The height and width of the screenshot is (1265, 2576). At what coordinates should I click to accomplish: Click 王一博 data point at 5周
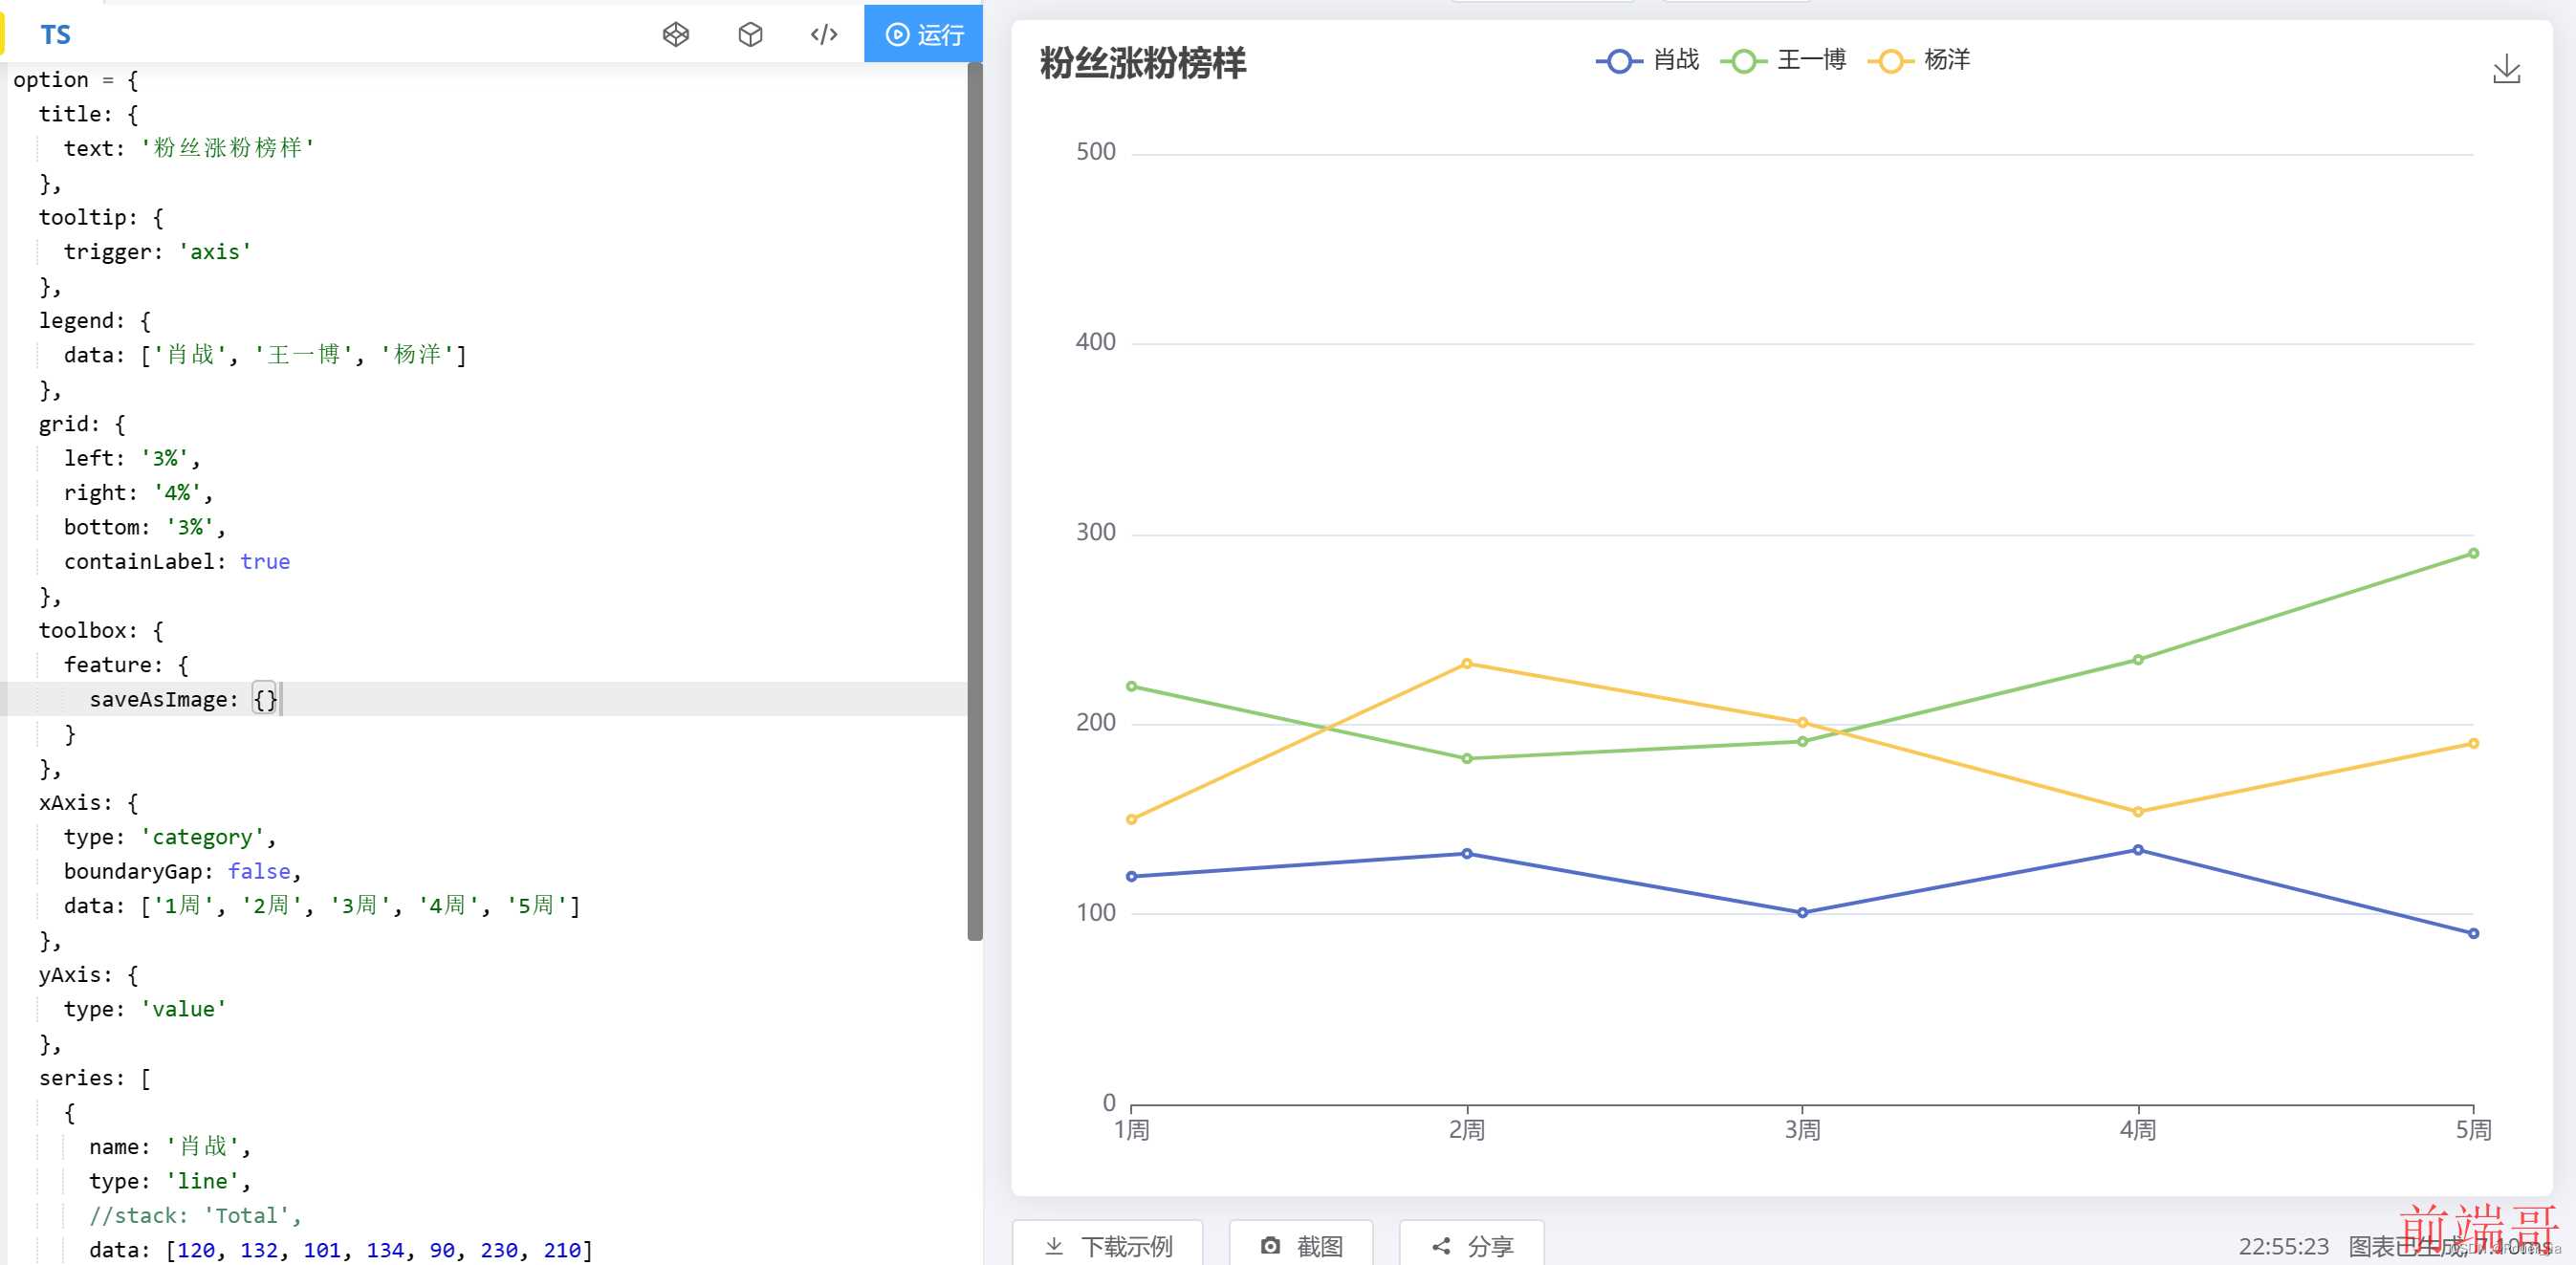2473,553
